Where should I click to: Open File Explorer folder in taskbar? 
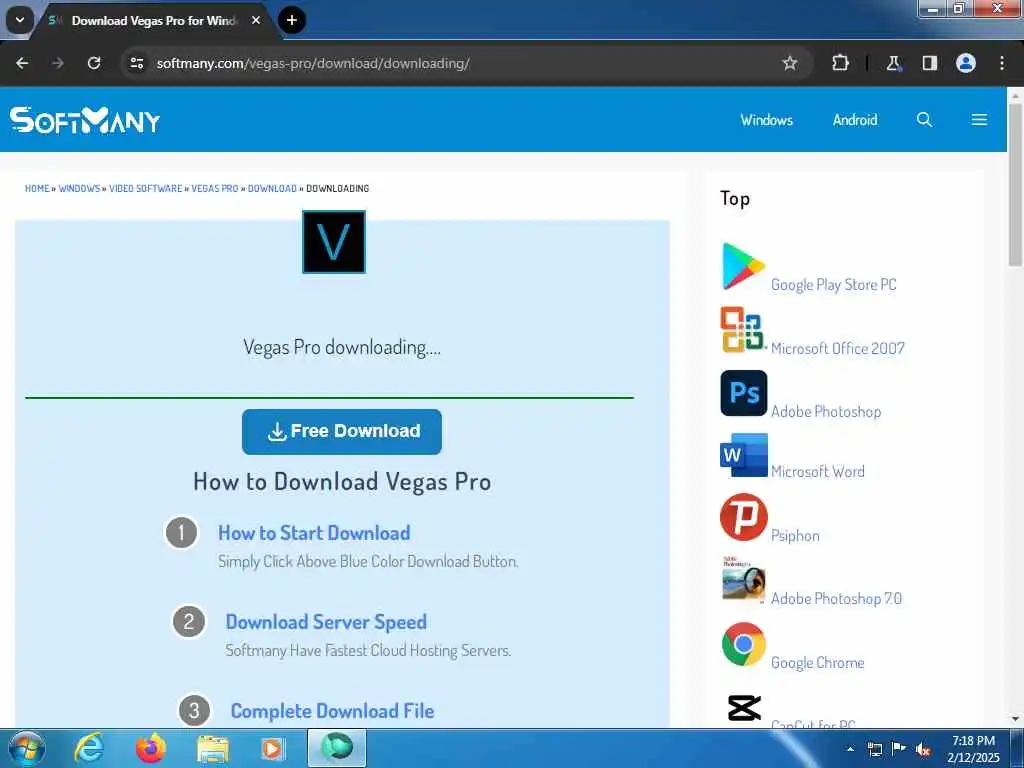213,749
